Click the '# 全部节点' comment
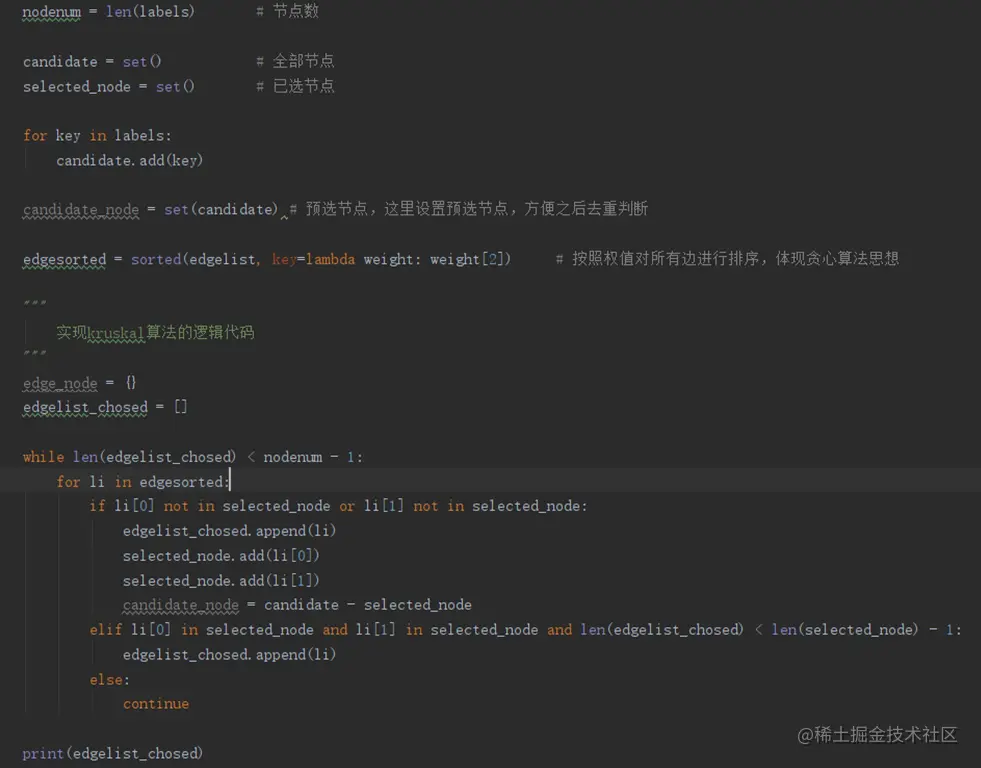The width and height of the screenshot is (981, 768). [295, 61]
